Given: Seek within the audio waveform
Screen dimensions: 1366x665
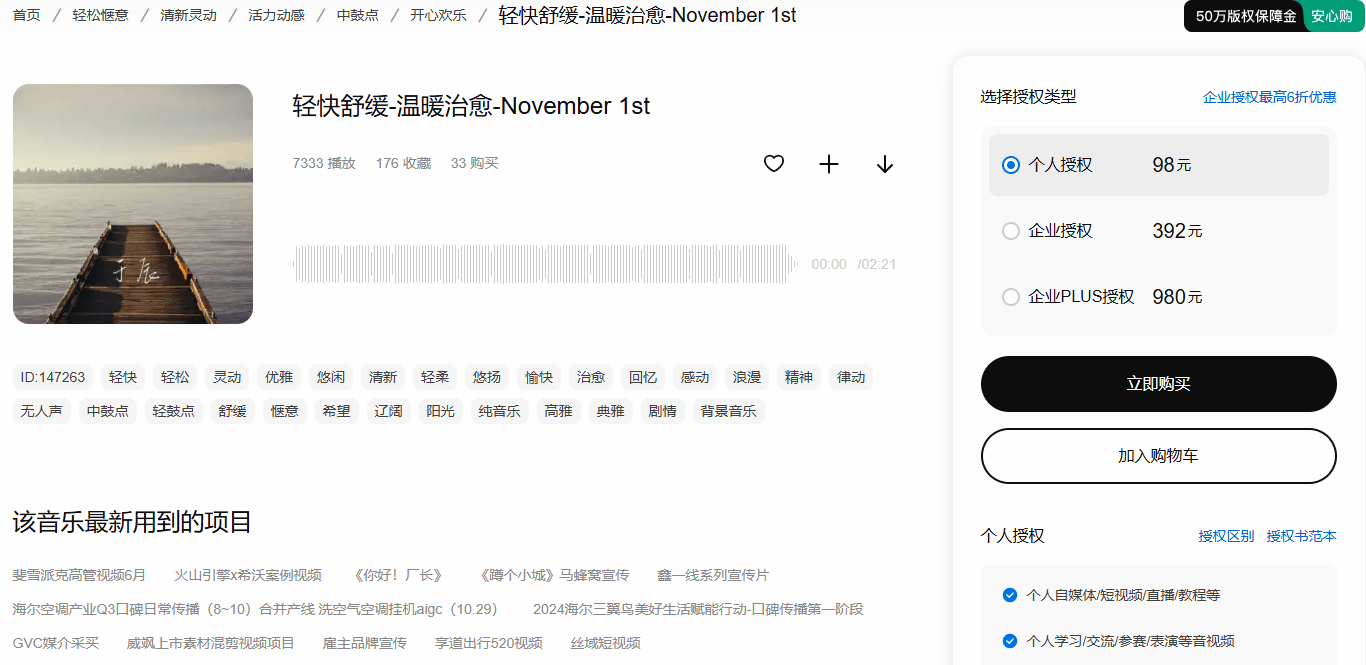Looking at the screenshot, I should pyautogui.click(x=545, y=265).
